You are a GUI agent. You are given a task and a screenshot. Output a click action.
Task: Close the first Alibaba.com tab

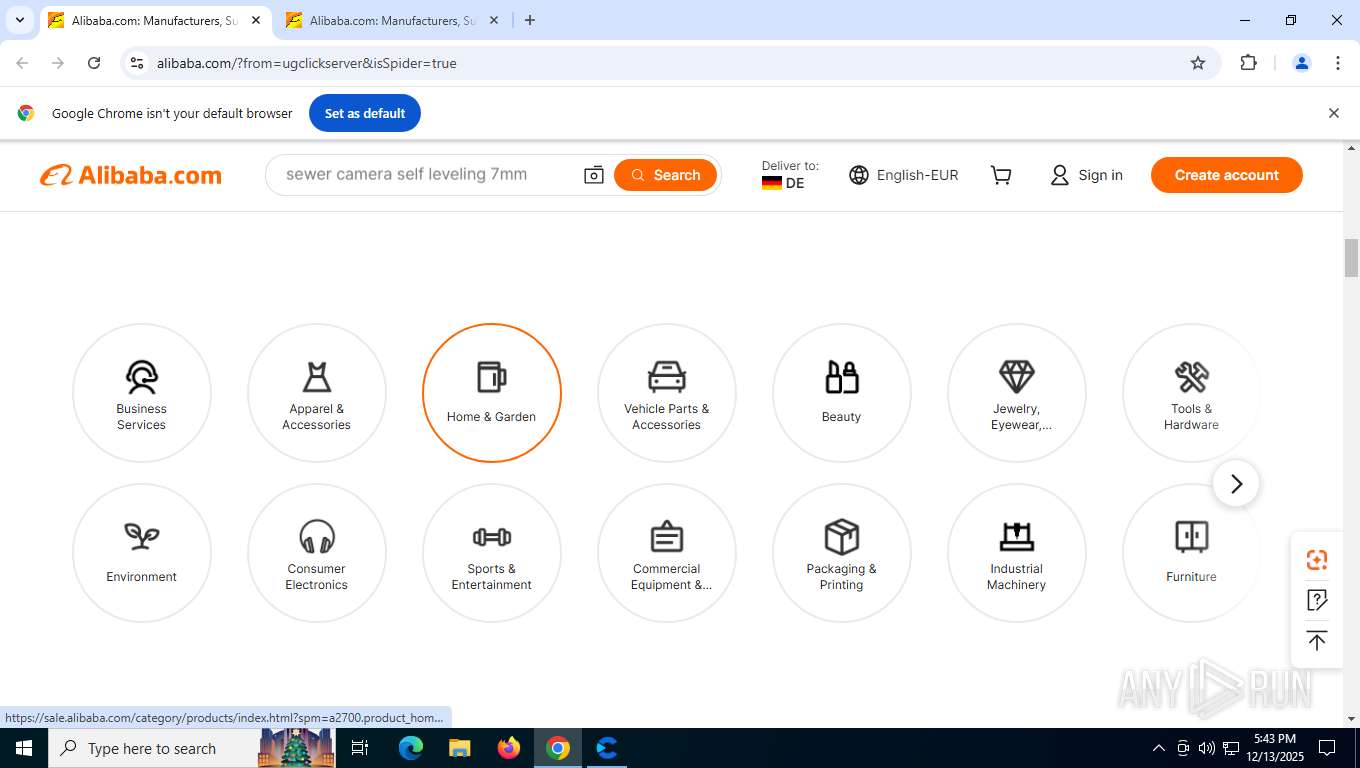tap(256, 20)
